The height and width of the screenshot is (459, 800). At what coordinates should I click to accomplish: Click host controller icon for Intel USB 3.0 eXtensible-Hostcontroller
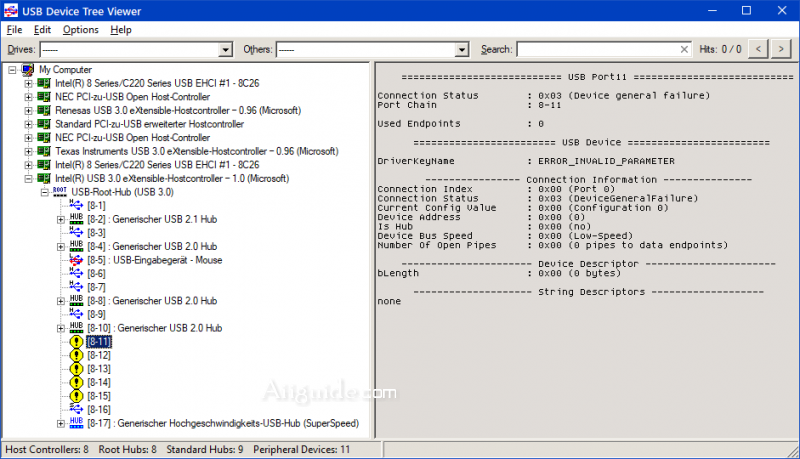tap(44, 178)
